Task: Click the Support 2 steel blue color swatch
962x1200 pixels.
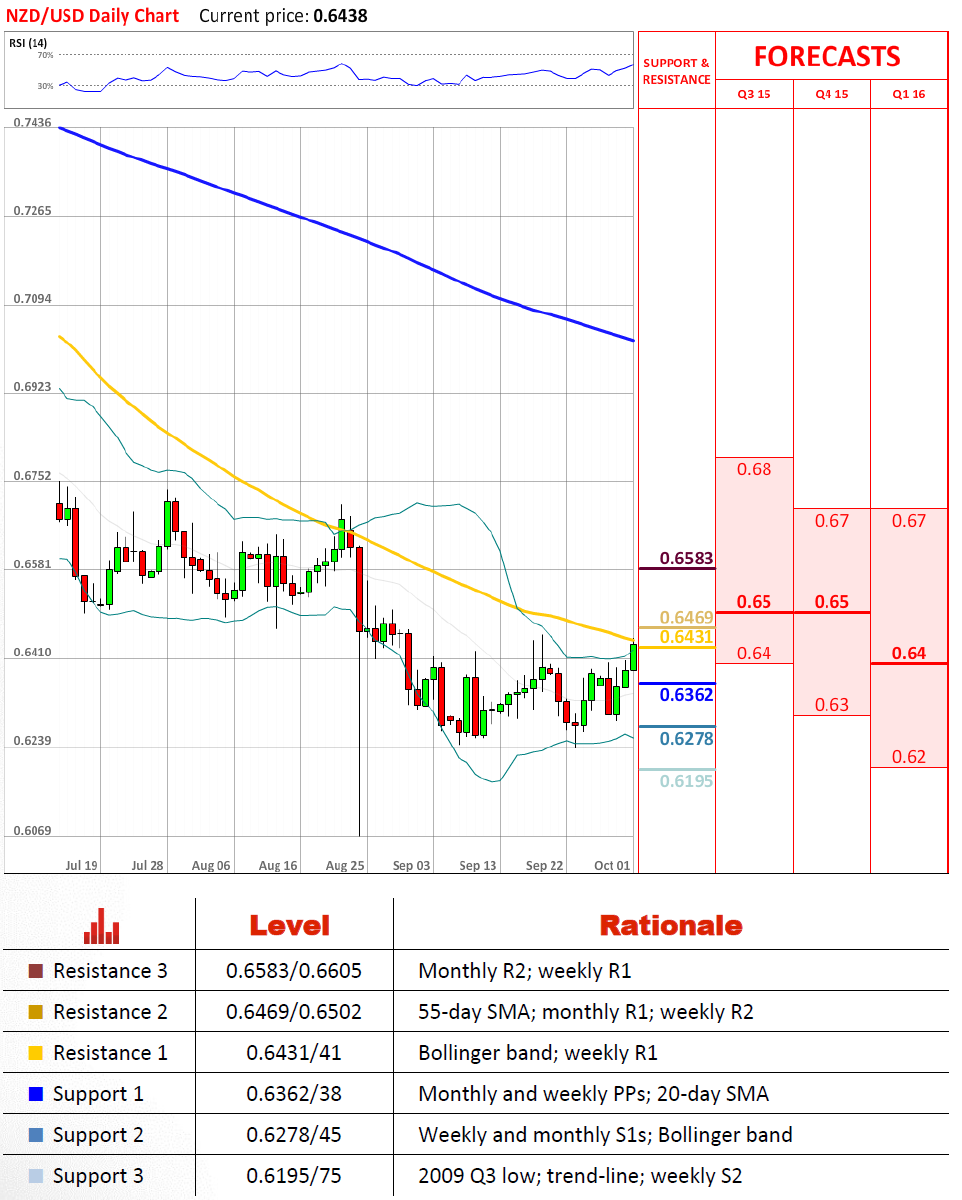Action: point(36,1135)
